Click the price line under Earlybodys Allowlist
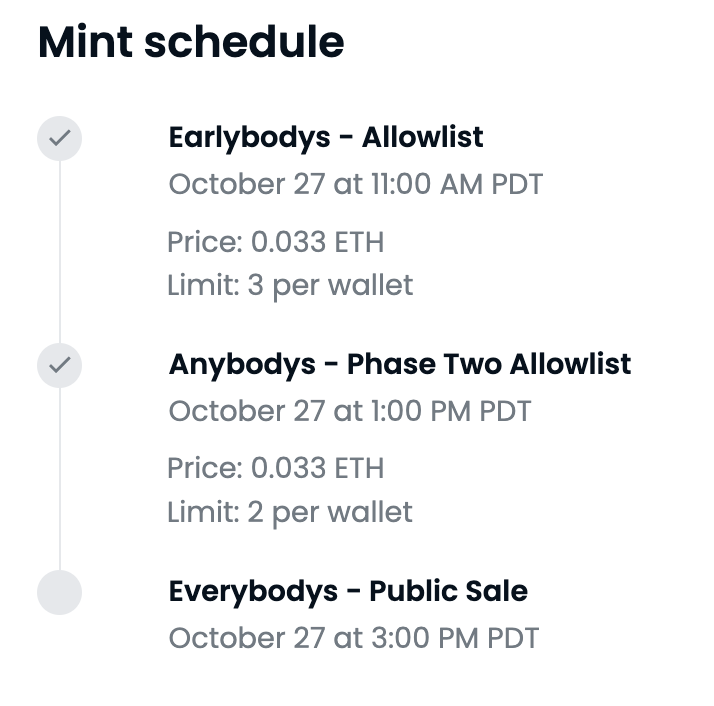Screen dimensions: 714x706 [x=275, y=242]
